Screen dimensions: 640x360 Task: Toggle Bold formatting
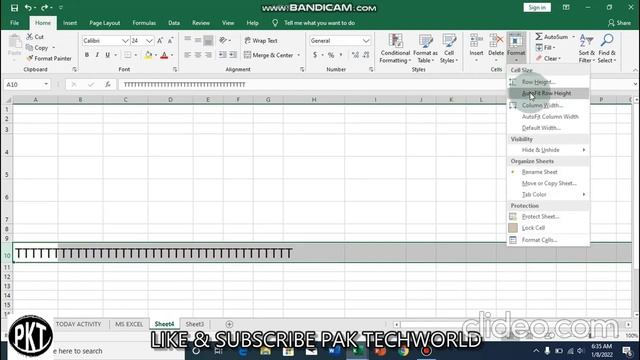pyautogui.click(x=87, y=55)
